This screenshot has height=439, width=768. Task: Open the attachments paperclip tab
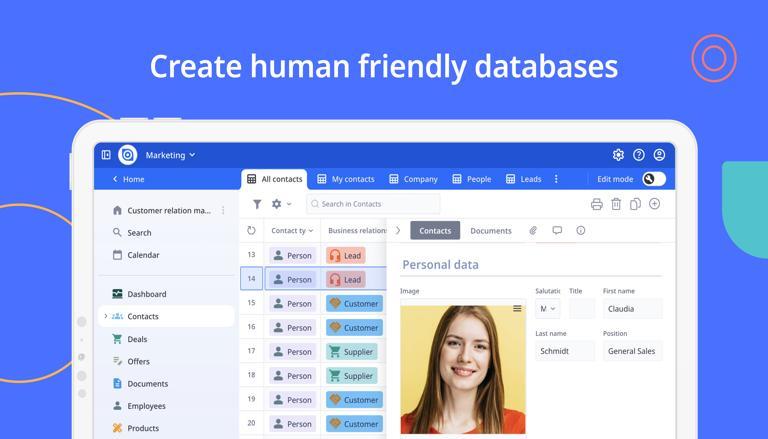(x=533, y=230)
